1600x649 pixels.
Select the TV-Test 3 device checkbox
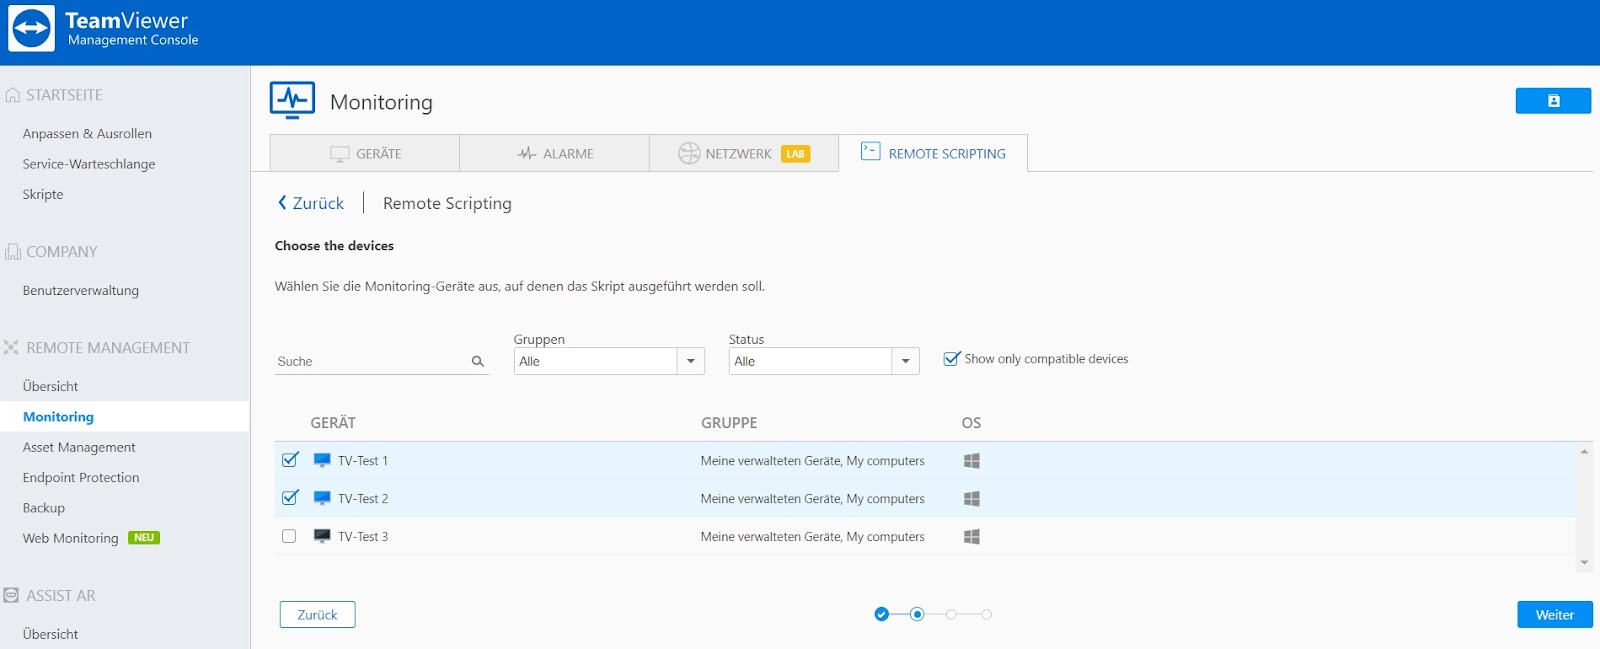[289, 536]
